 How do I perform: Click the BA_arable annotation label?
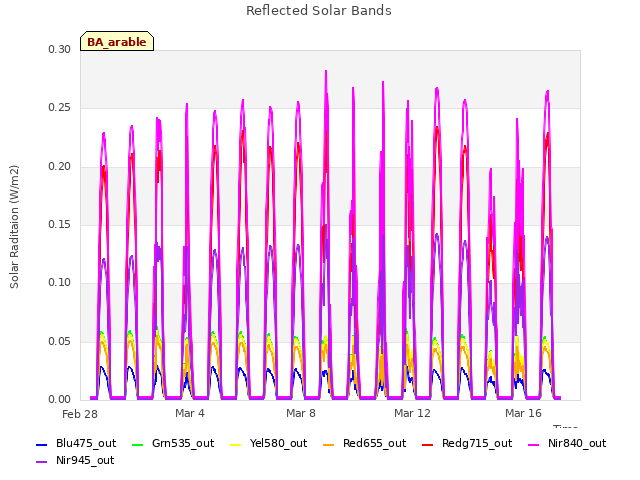pyautogui.click(x=117, y=42)
